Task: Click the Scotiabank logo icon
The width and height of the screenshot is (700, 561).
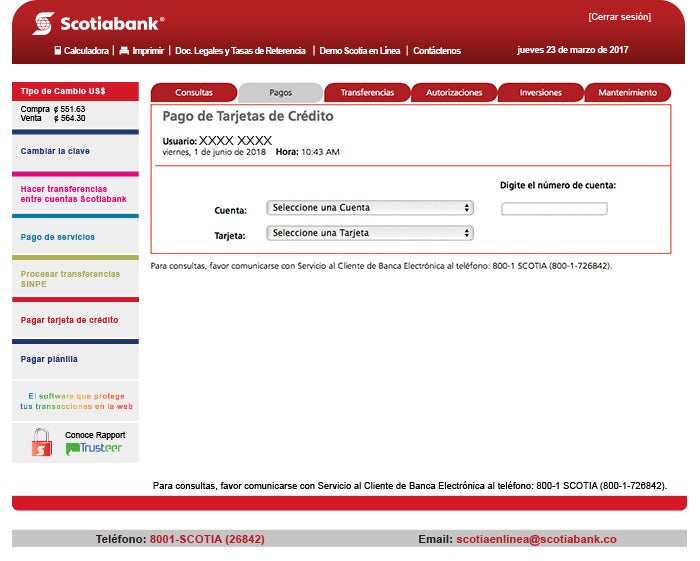Action: point(43,23)
